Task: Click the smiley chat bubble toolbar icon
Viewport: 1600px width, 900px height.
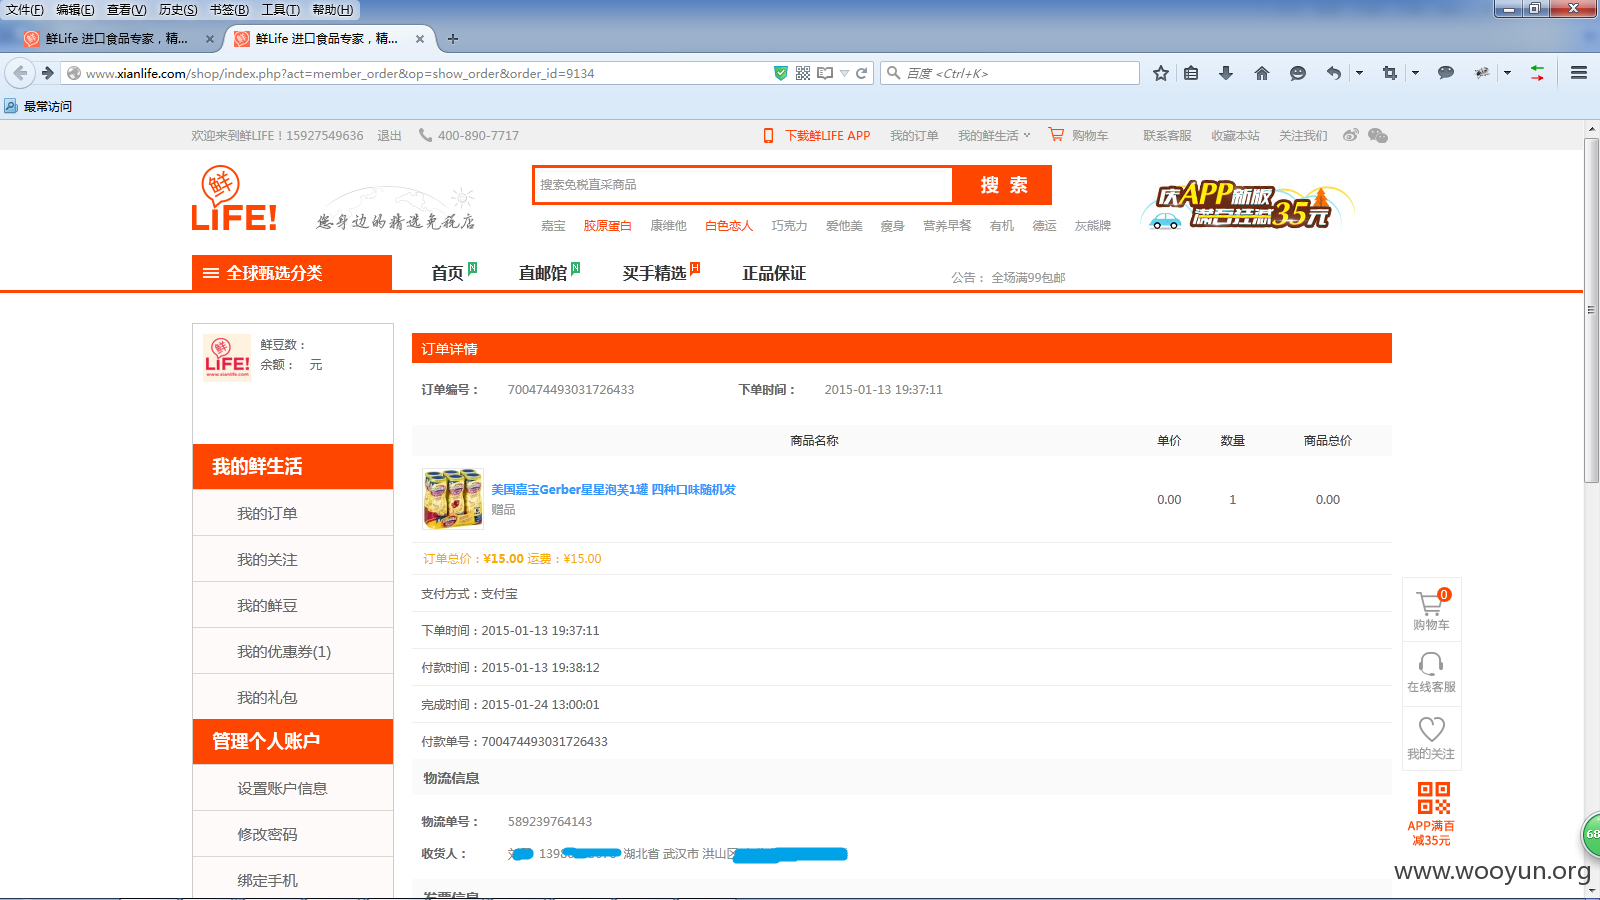Action: click(x=1298, y=73)
